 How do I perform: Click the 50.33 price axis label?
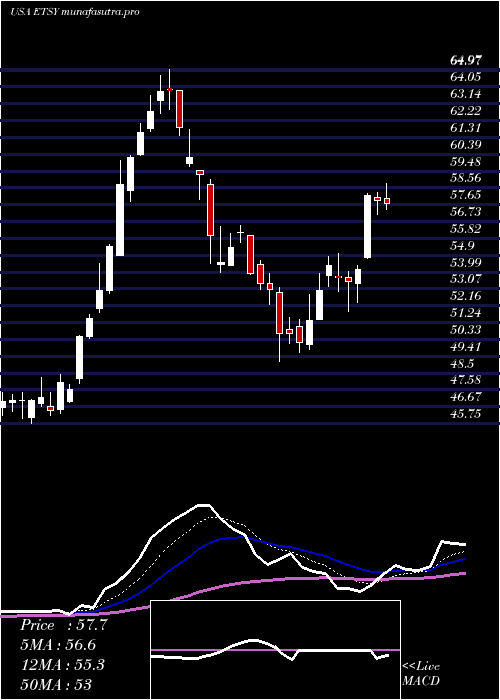(465, 330)
